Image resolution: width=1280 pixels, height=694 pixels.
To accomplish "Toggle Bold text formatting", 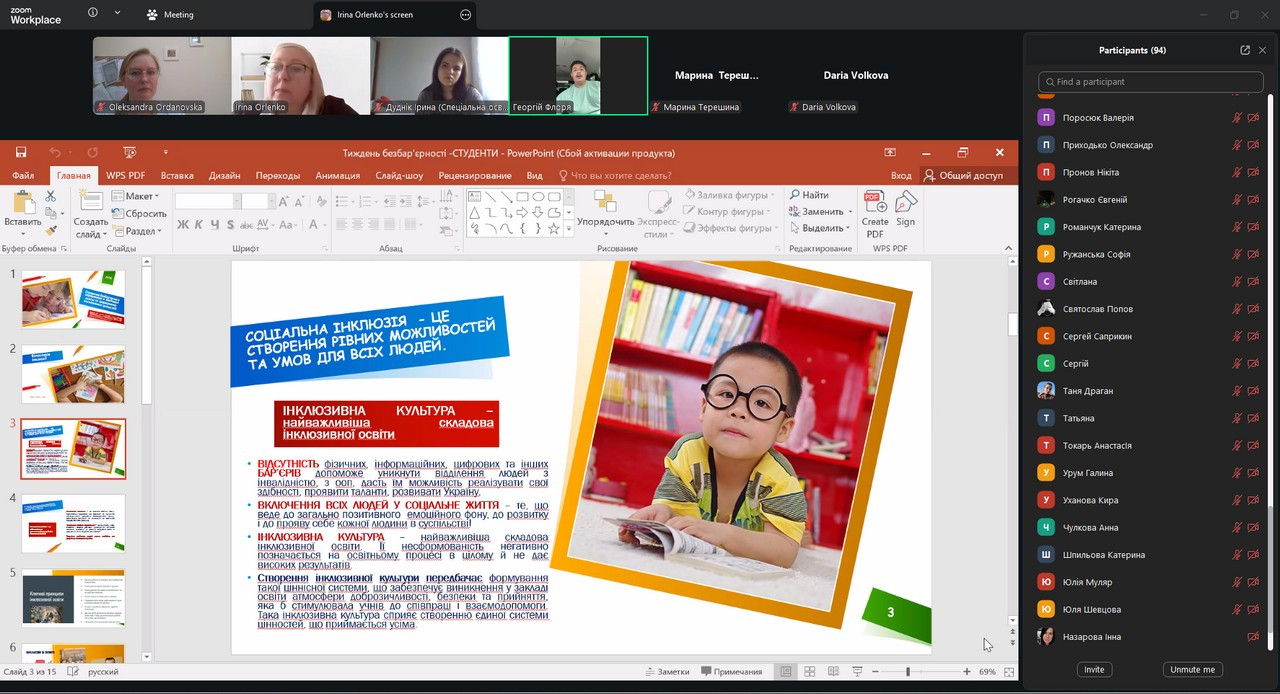I will coord(182,225).
